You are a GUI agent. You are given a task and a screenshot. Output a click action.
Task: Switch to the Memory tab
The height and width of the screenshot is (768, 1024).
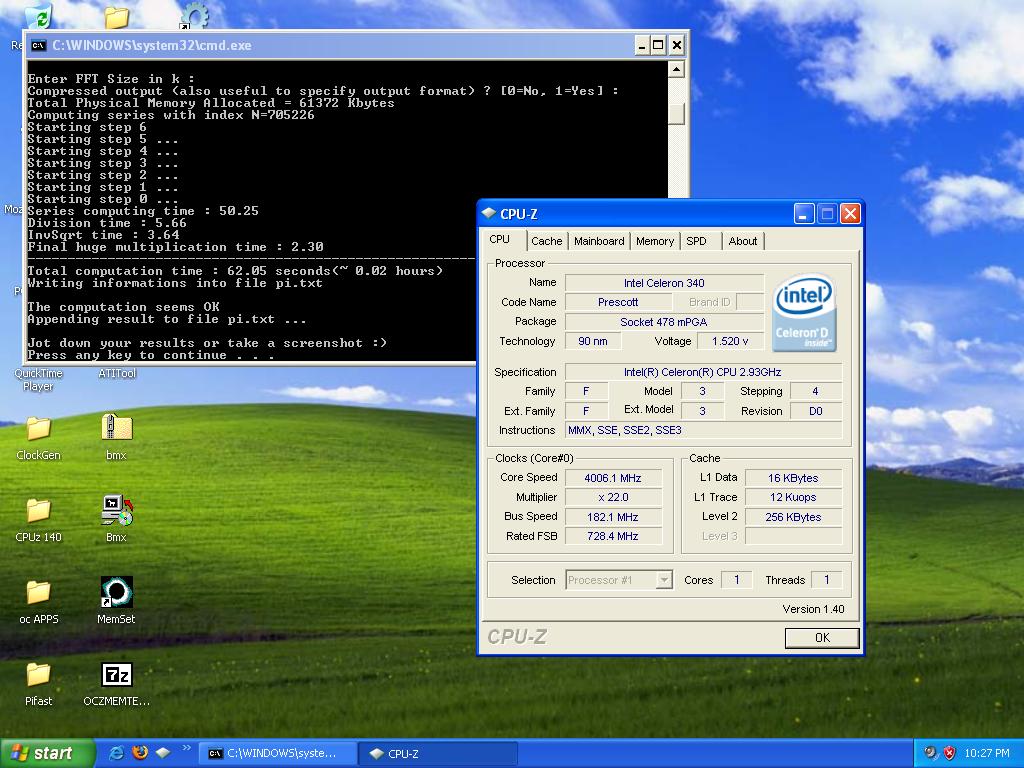[x=654, y=241]
